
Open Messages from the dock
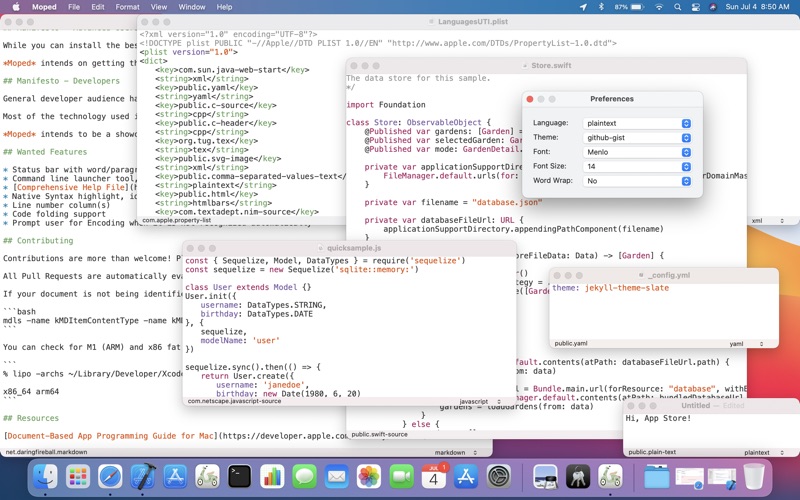click(x=305, y=478)
